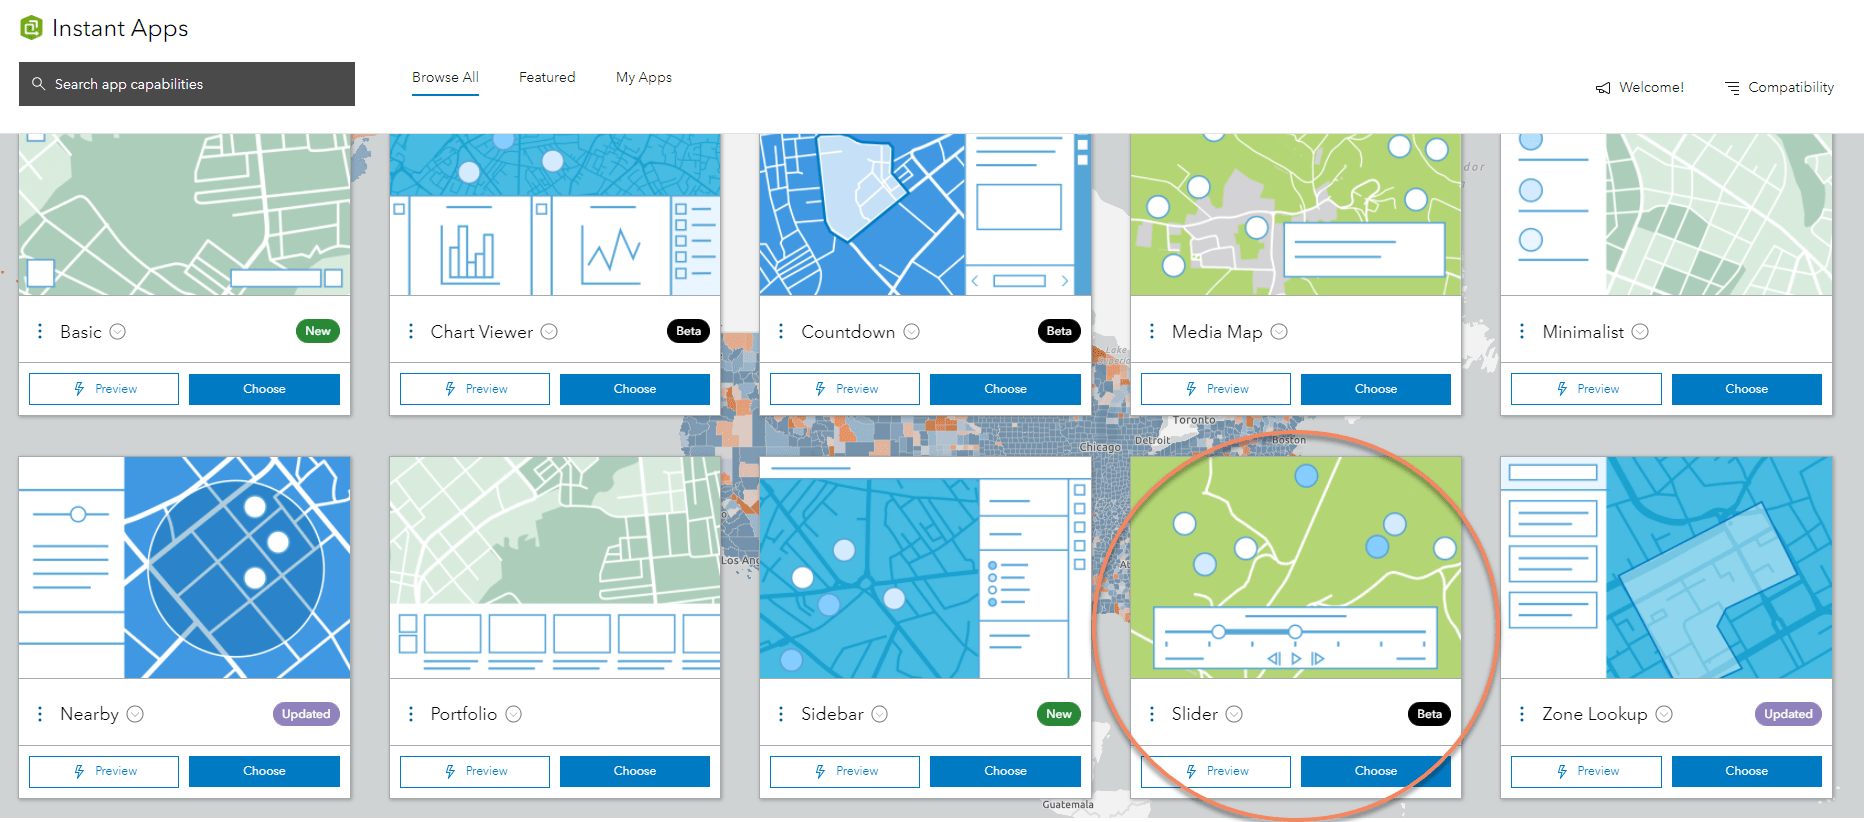Click the Portfolio template thumbnail image
Viewport: 1864px width, 822px height.
click(555, 568)
